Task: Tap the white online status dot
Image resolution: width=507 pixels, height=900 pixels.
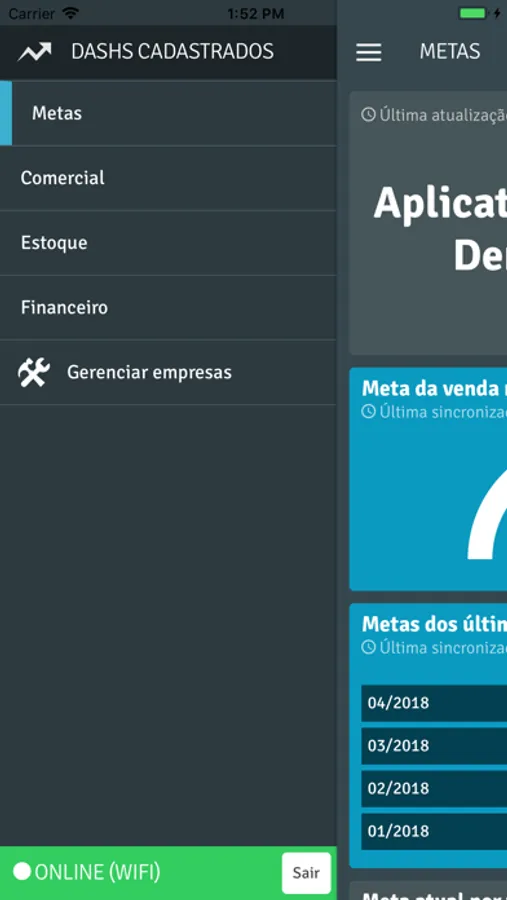Action: coord(22,872)
